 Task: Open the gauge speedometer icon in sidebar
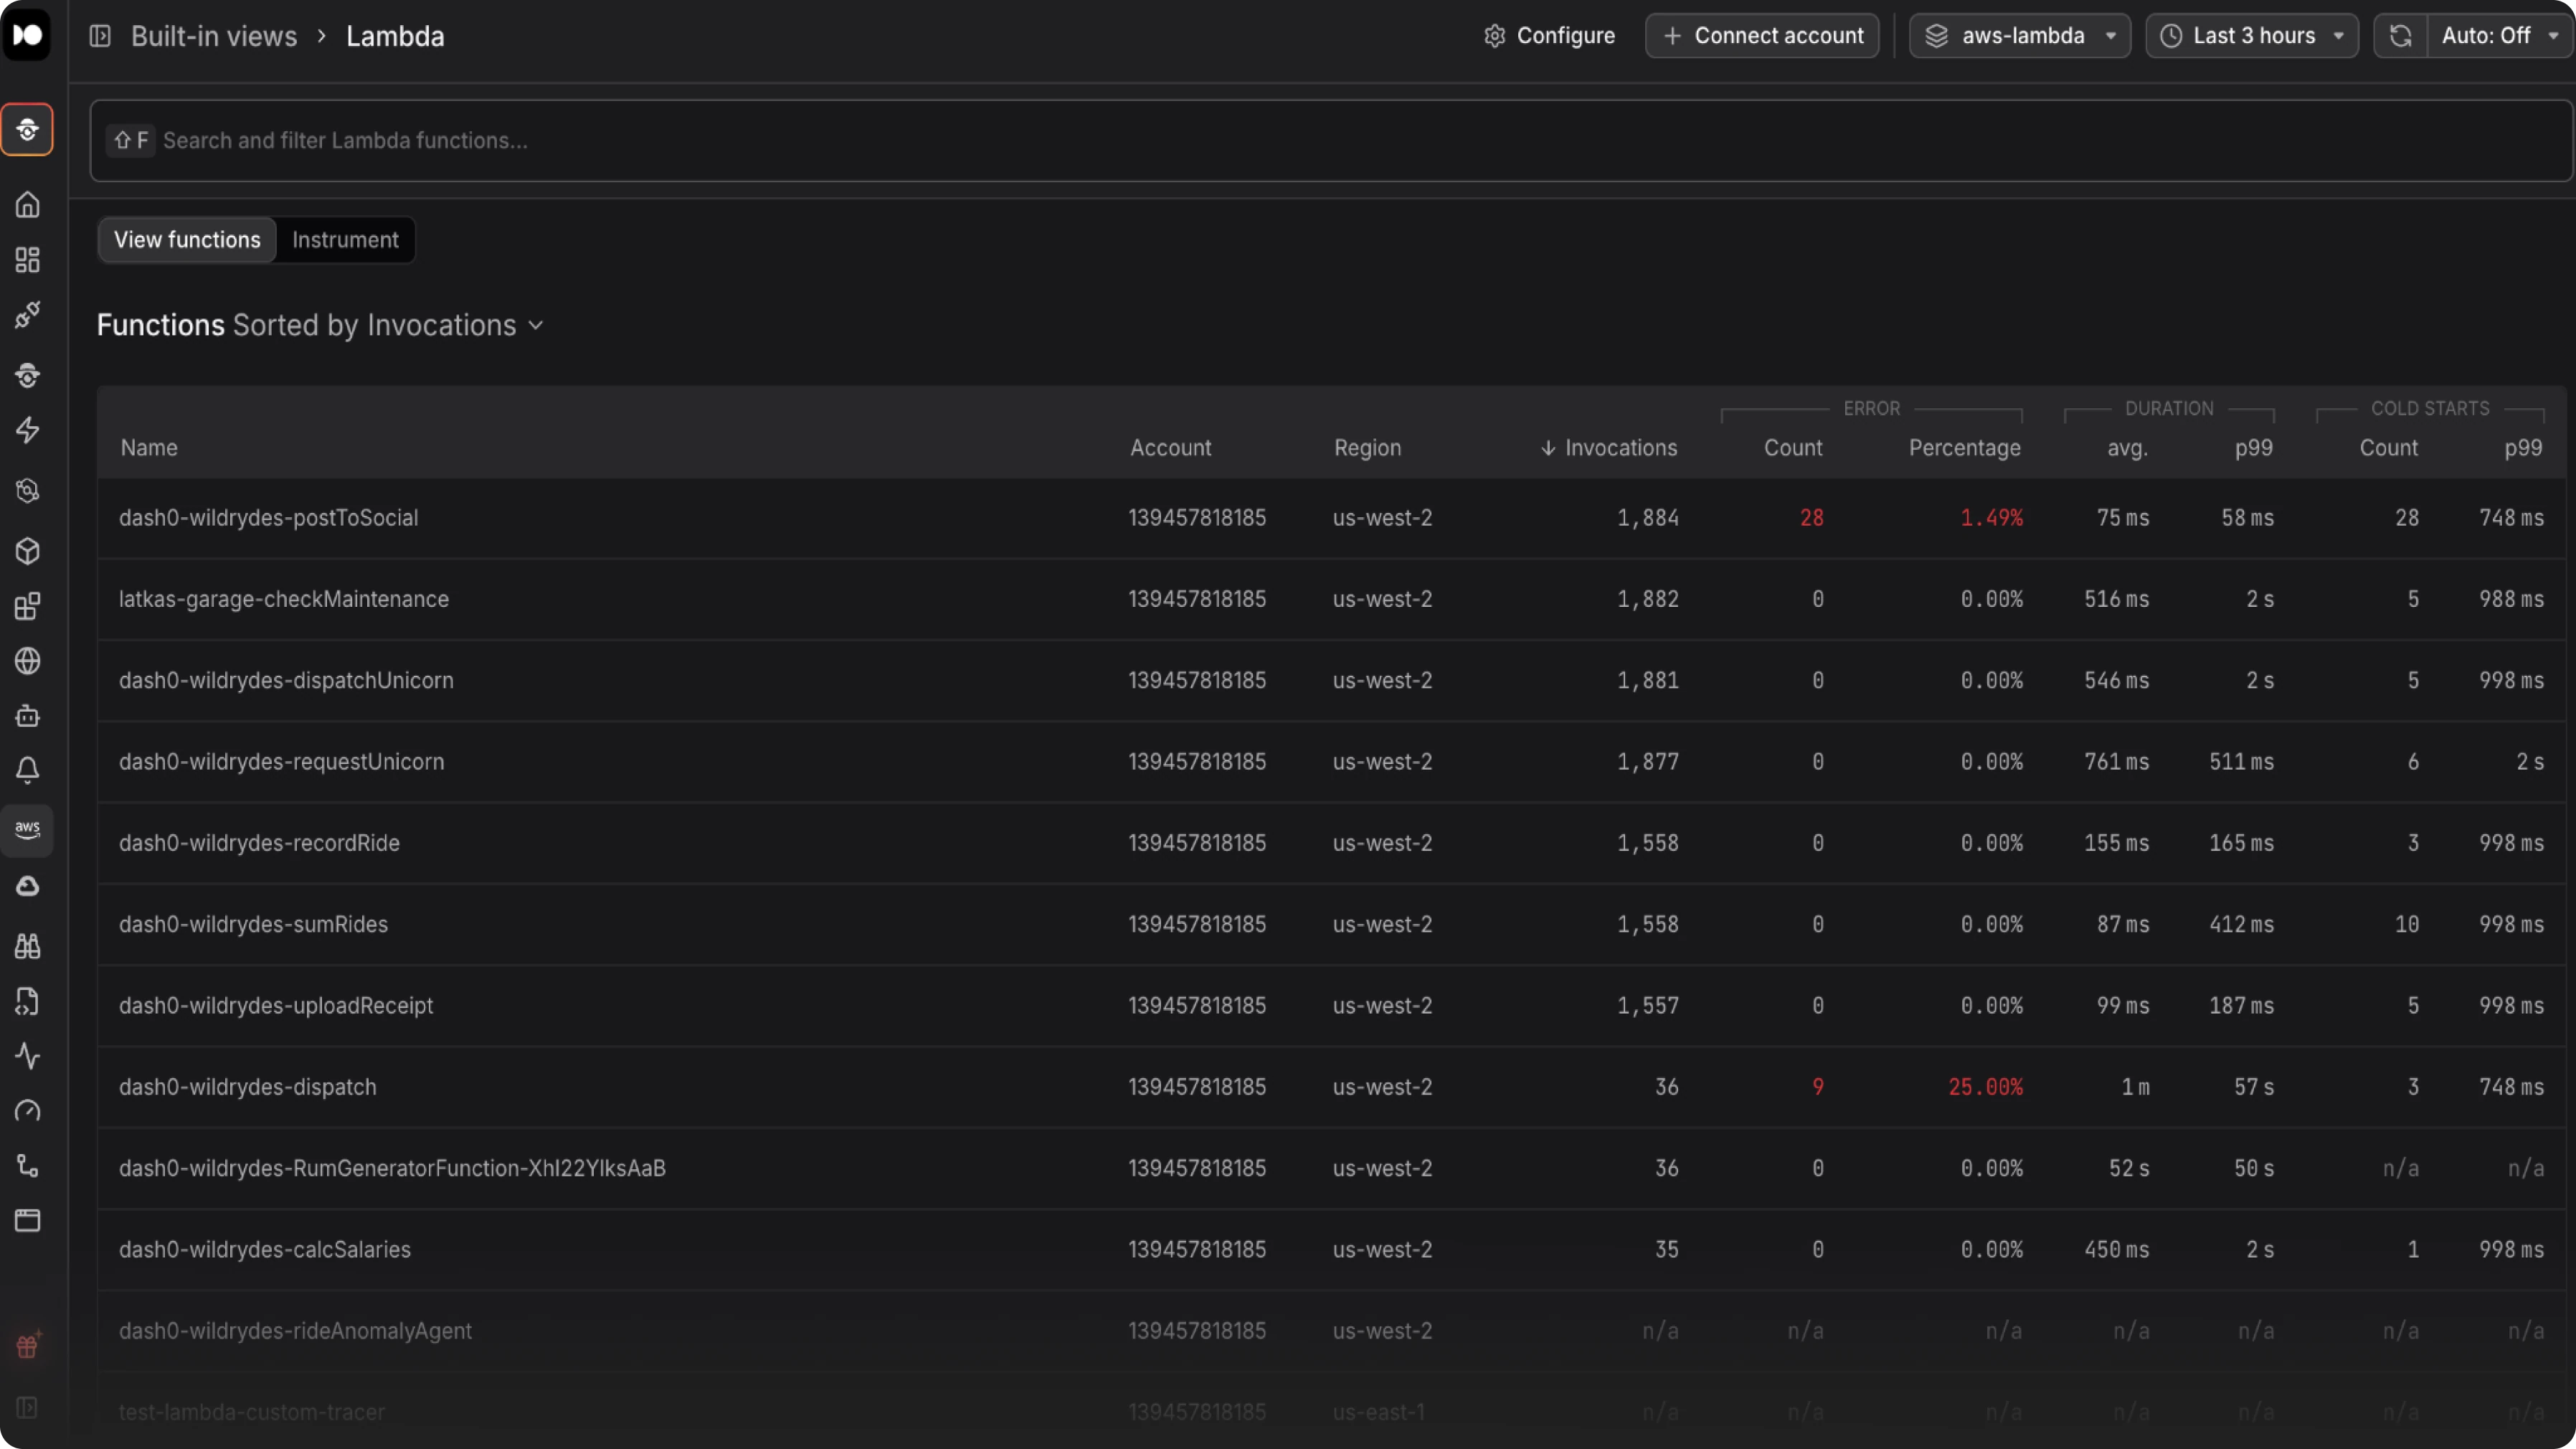[x=27, y=1111]
